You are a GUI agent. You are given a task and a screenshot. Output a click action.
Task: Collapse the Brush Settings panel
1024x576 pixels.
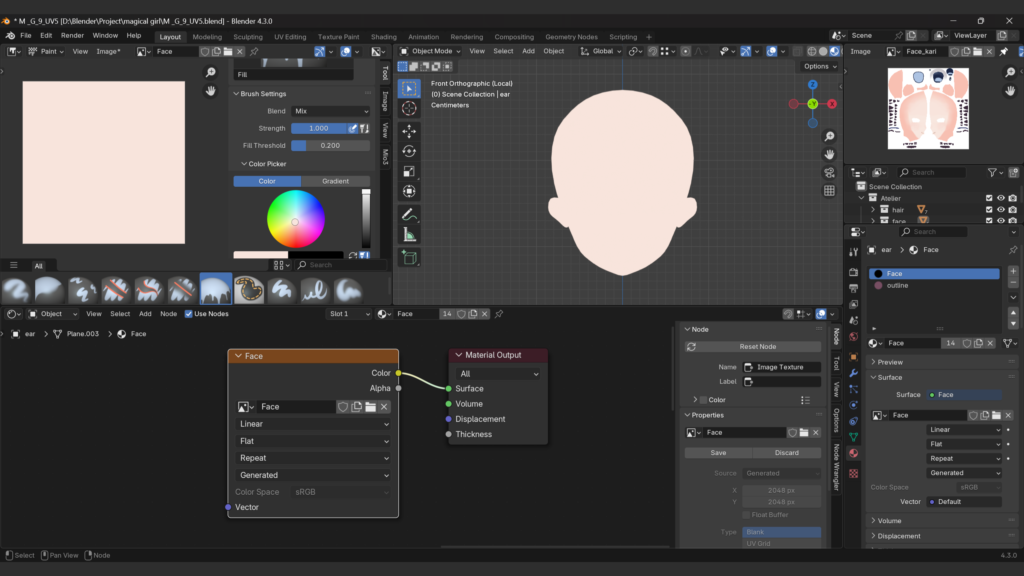coord(262,94)
